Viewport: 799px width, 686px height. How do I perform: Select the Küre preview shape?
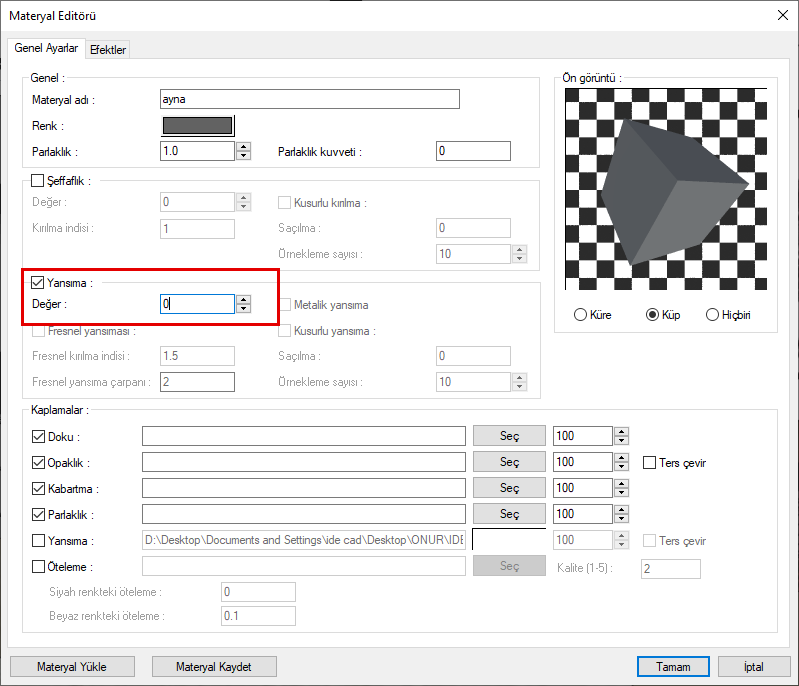pyautogui.click(x=581, y=315)
